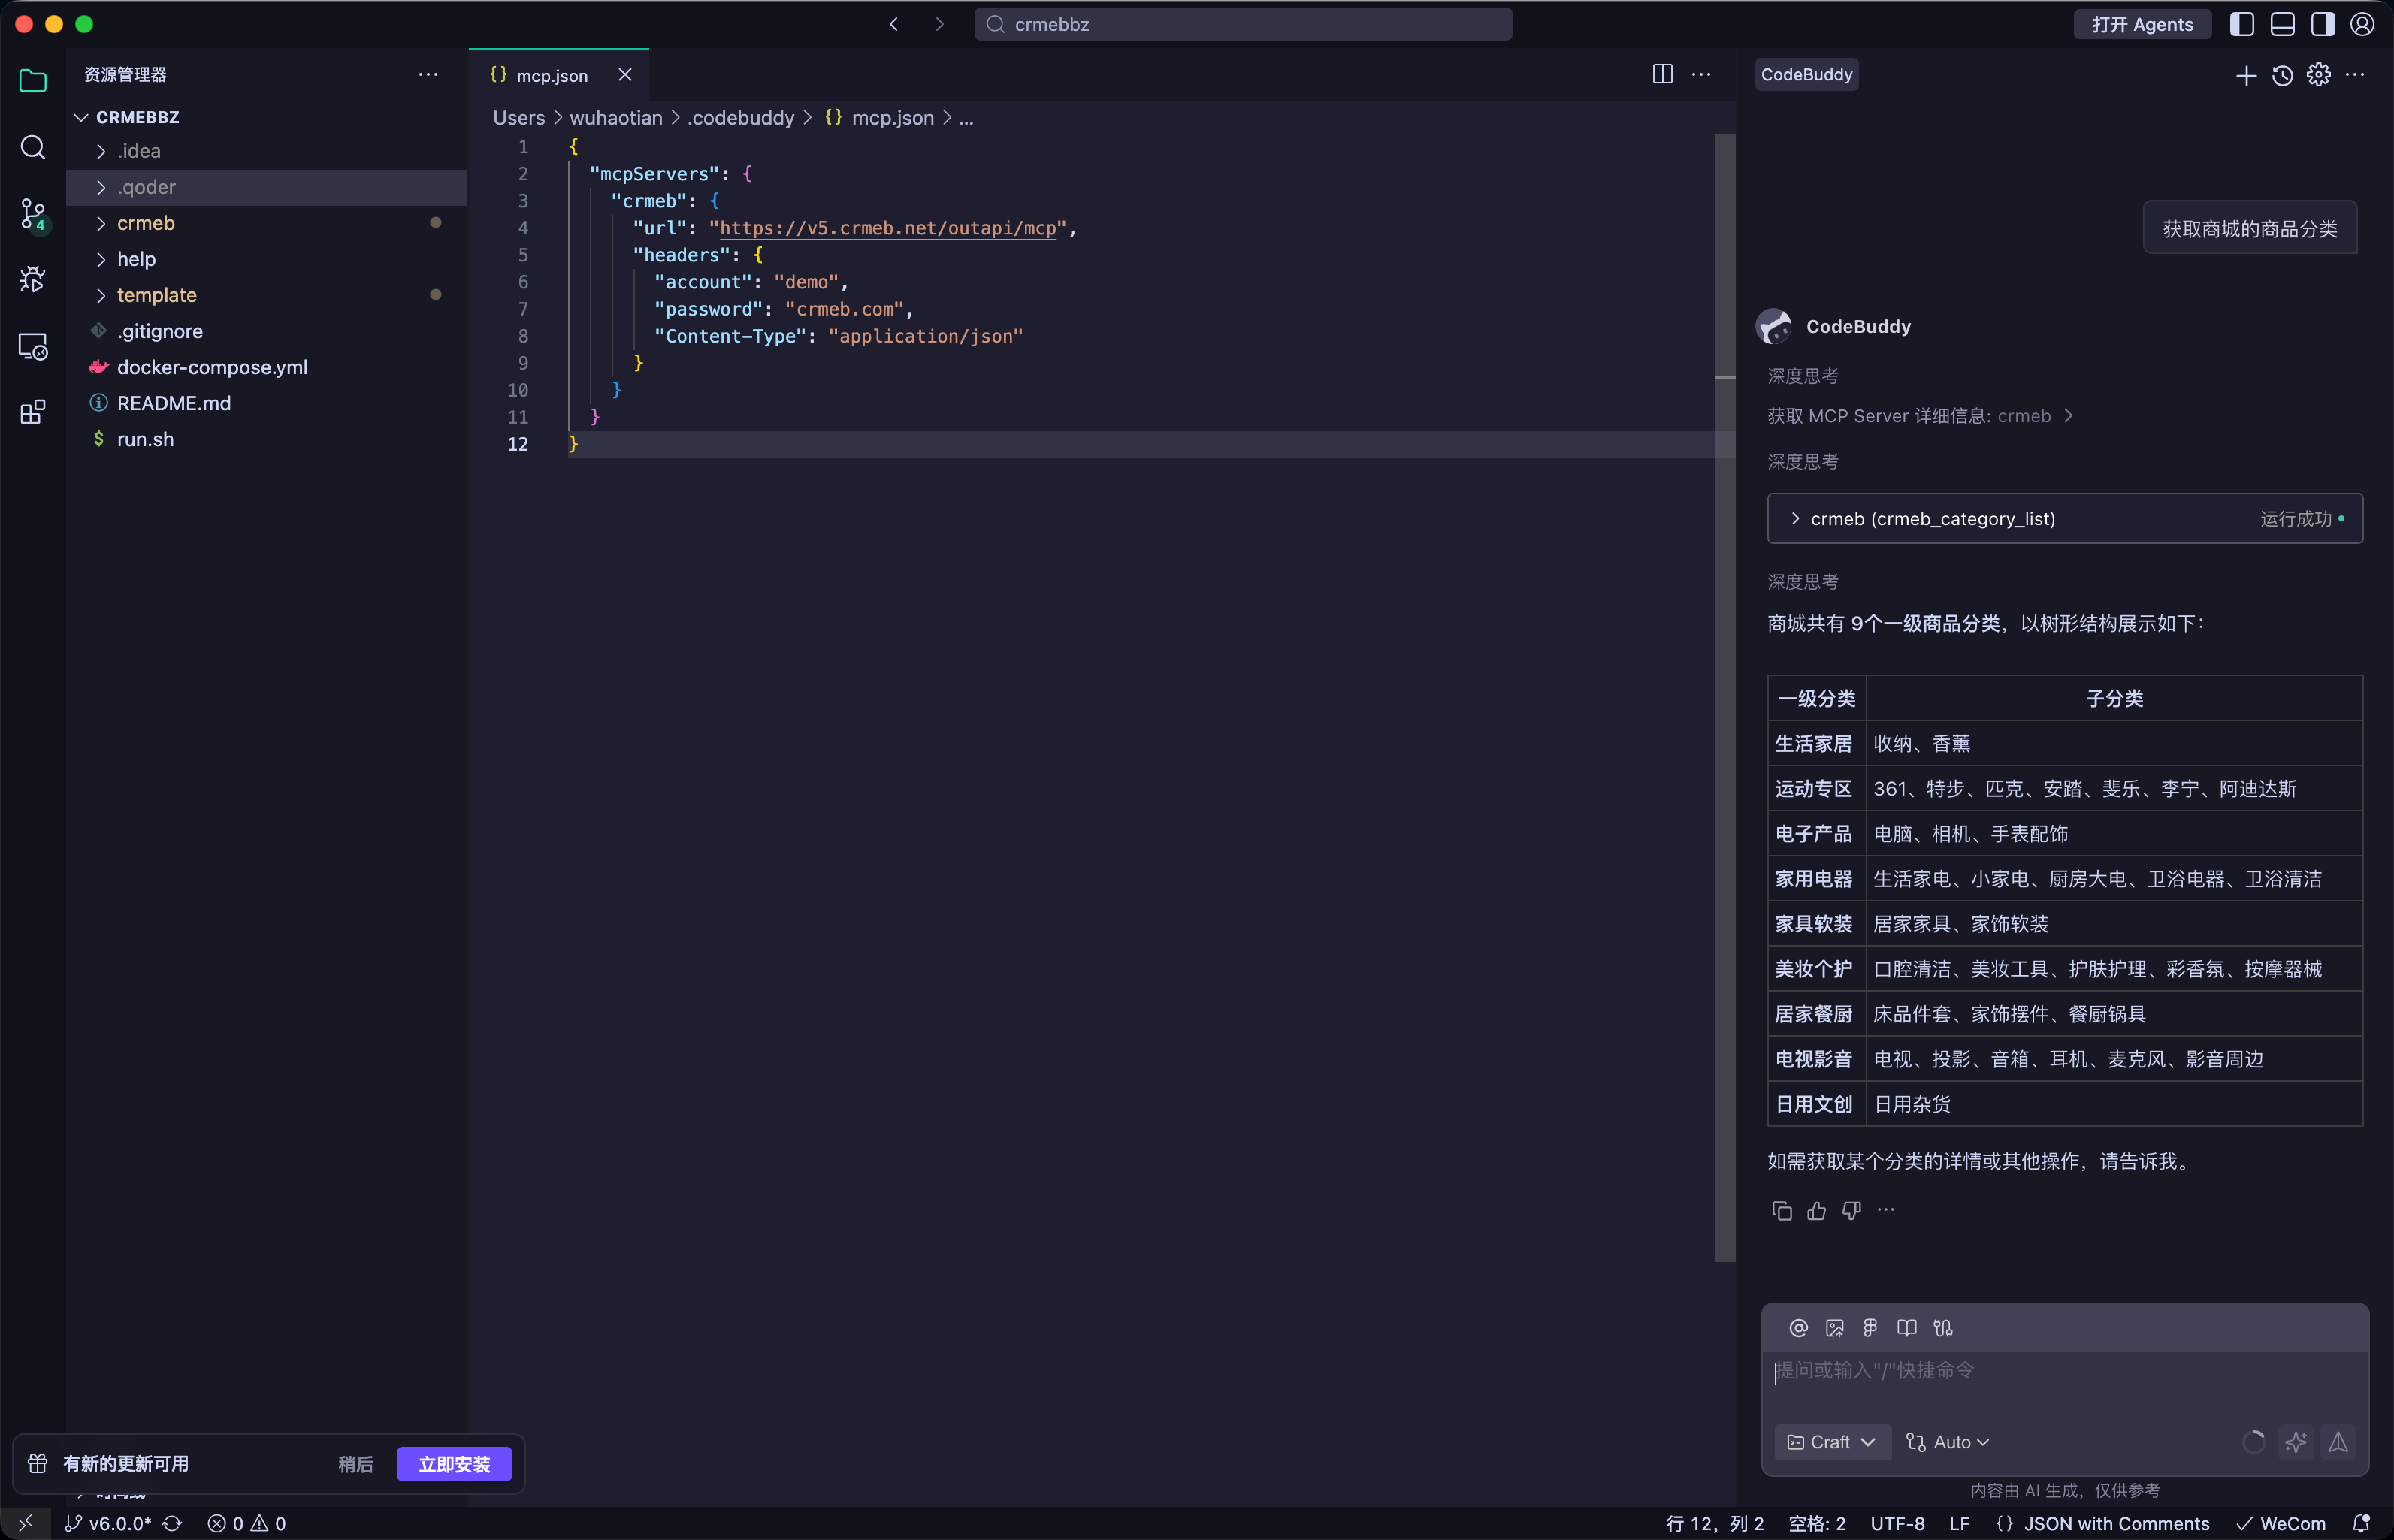
Task: Click the @ mention icon in chat input
Action: pyautogui.click(x=1798, y=1328)
